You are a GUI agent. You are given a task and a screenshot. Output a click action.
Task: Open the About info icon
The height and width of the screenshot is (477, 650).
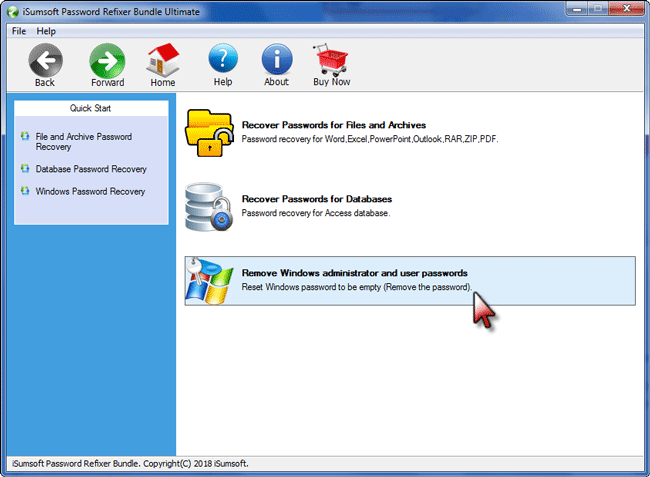click(x=277, y=60)
